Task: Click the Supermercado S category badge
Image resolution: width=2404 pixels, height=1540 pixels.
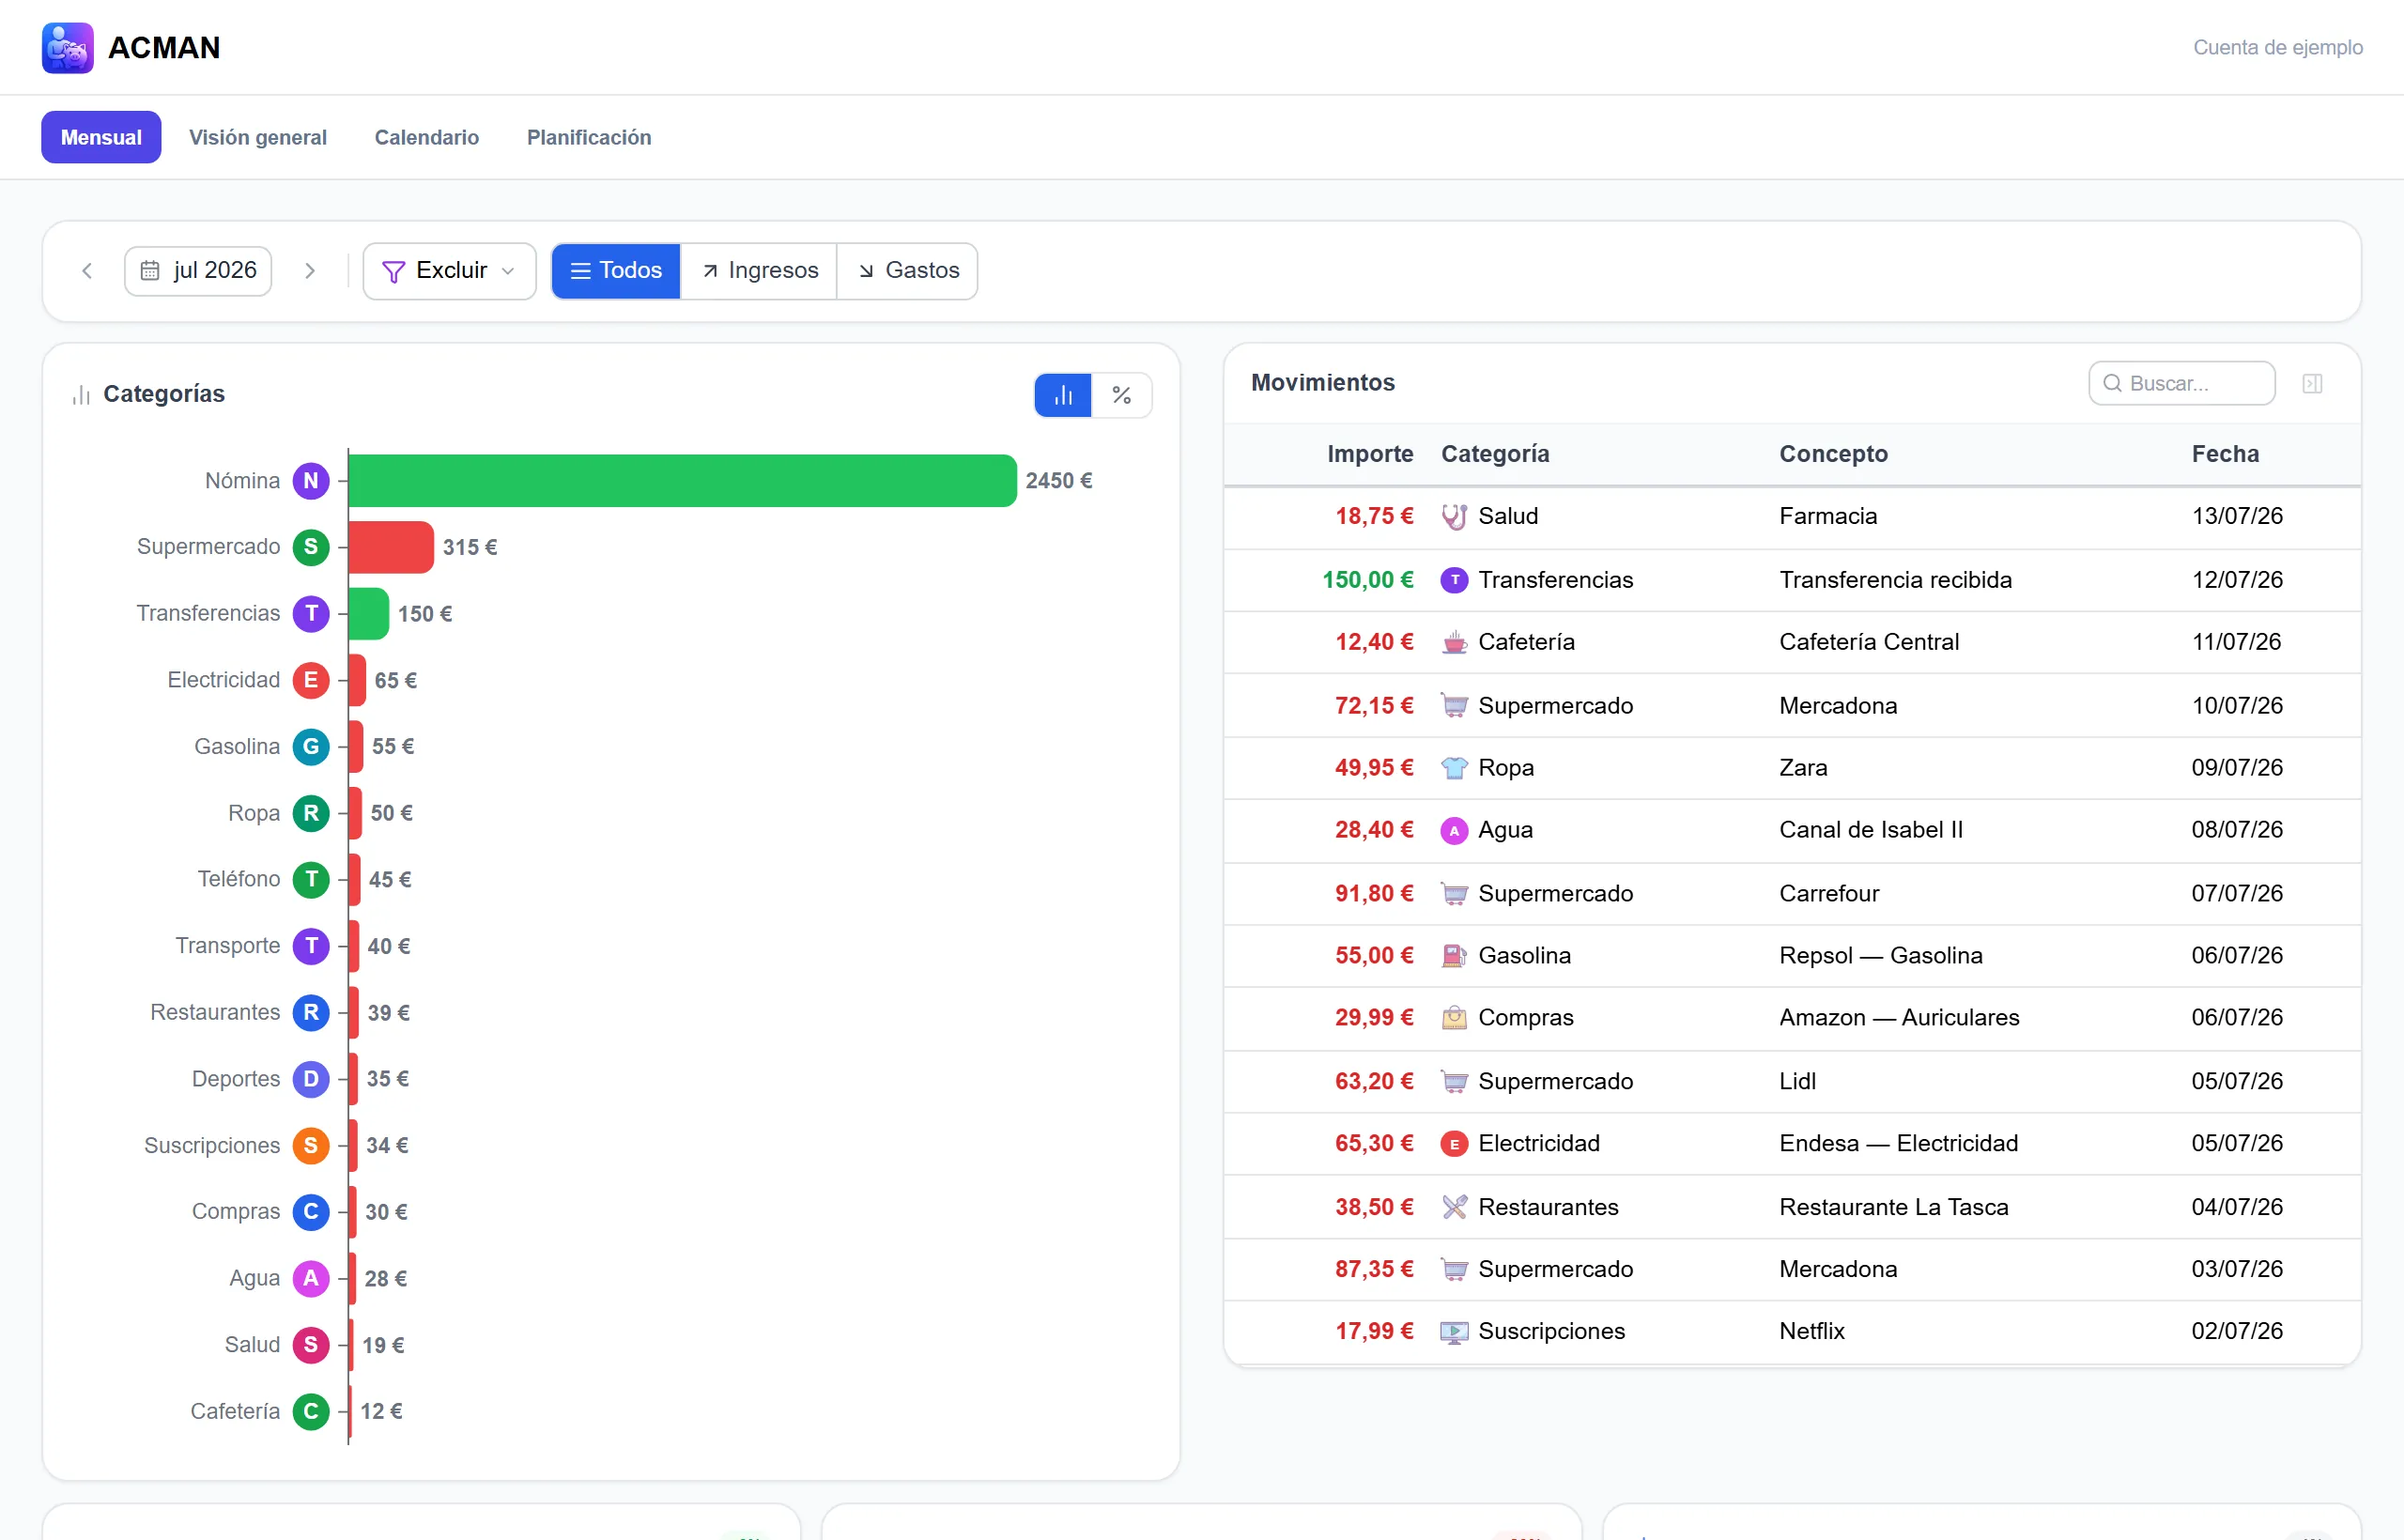Action: click(x=311, y=547)
